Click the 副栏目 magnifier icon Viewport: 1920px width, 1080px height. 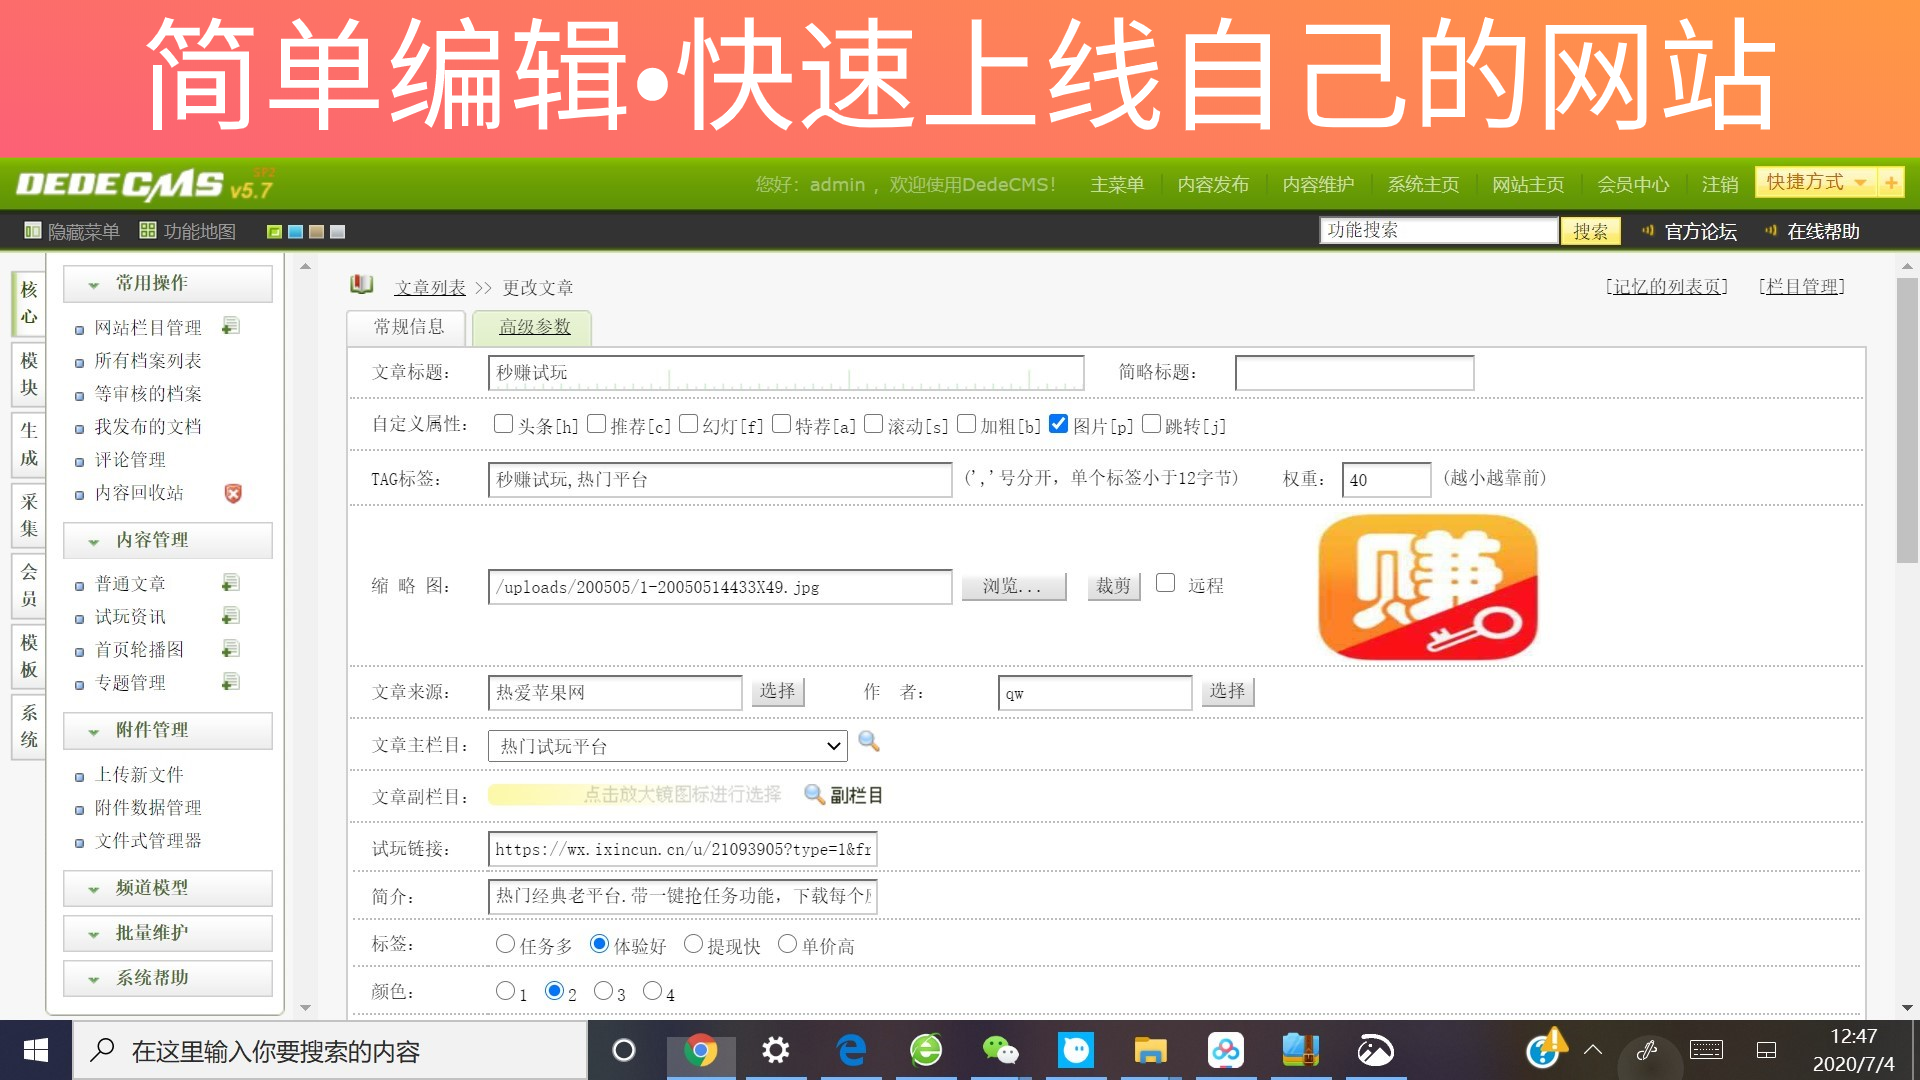click(814, 794)
